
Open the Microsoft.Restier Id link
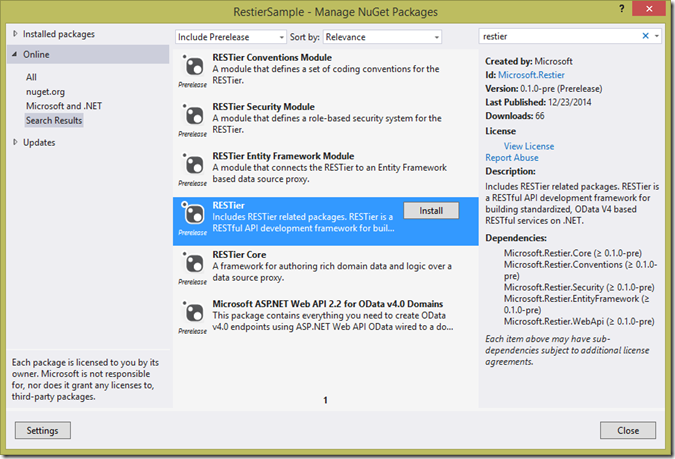pyautogui.click(x=531, y=75)
